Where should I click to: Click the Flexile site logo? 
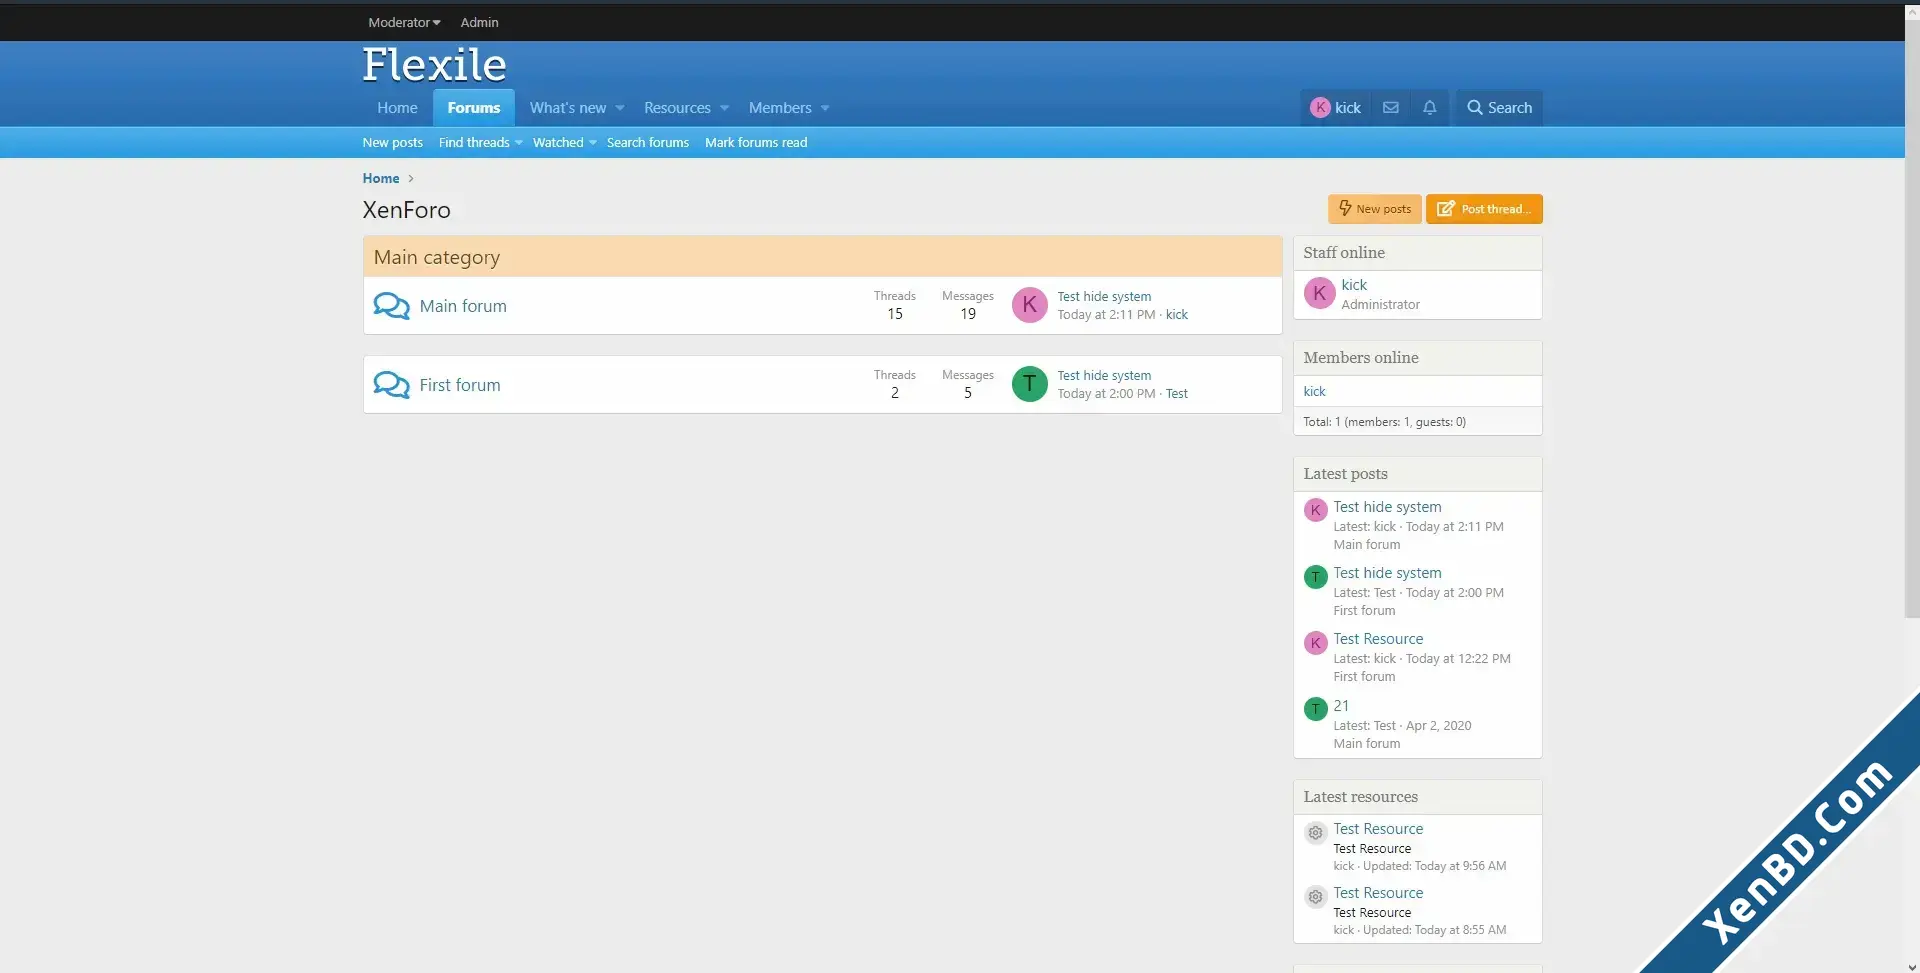click(x=434, y=65)
